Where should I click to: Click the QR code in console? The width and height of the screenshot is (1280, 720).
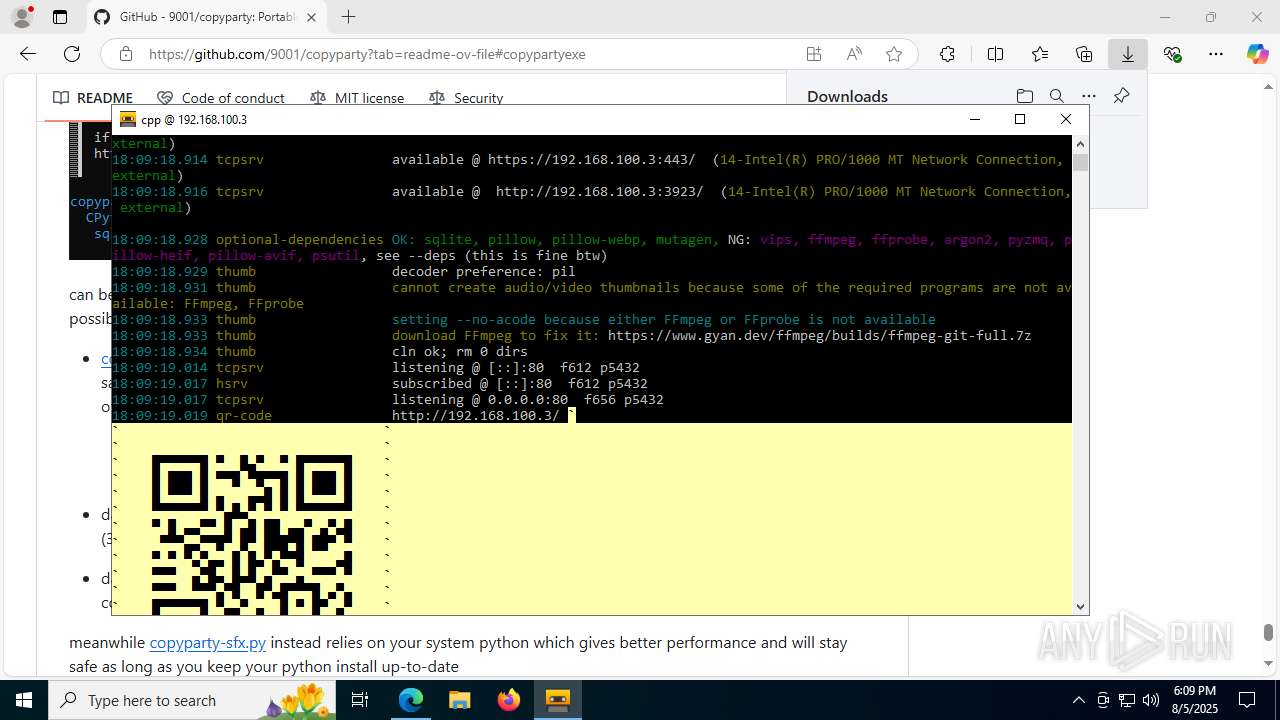point(251,535)
